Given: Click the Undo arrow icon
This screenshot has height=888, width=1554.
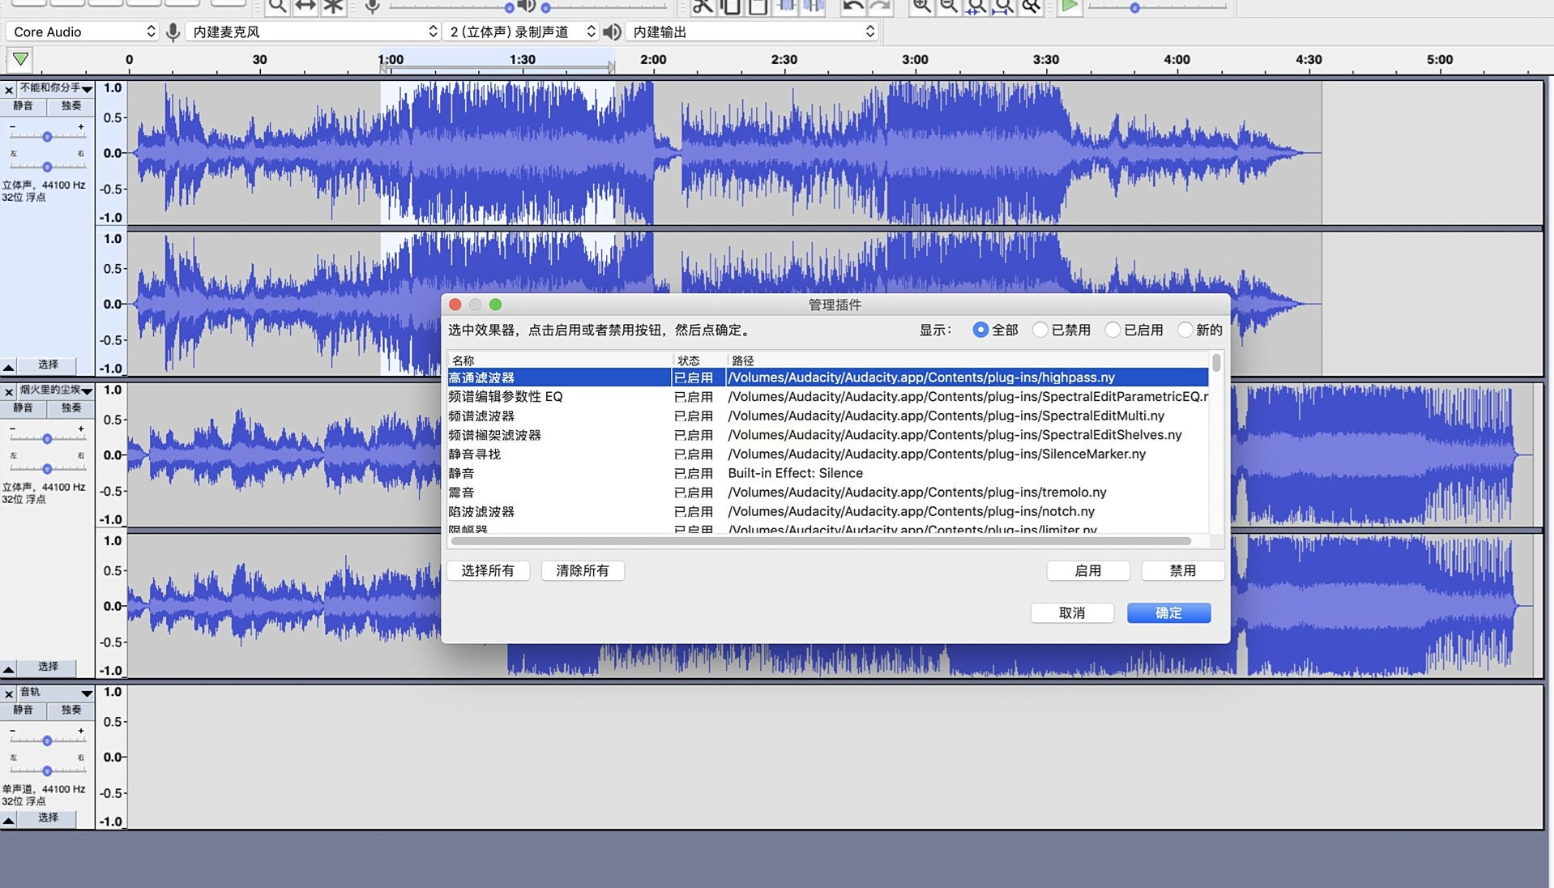Looking at the screenshot, I should click(x=852, y=6).
